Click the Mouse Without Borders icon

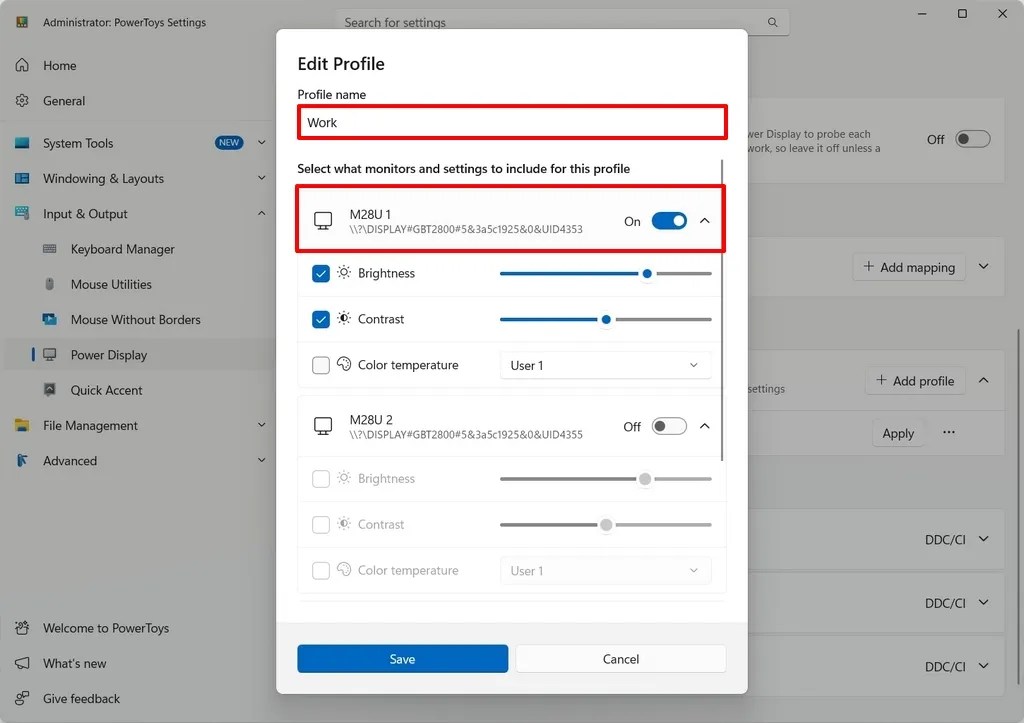(50, 319)
